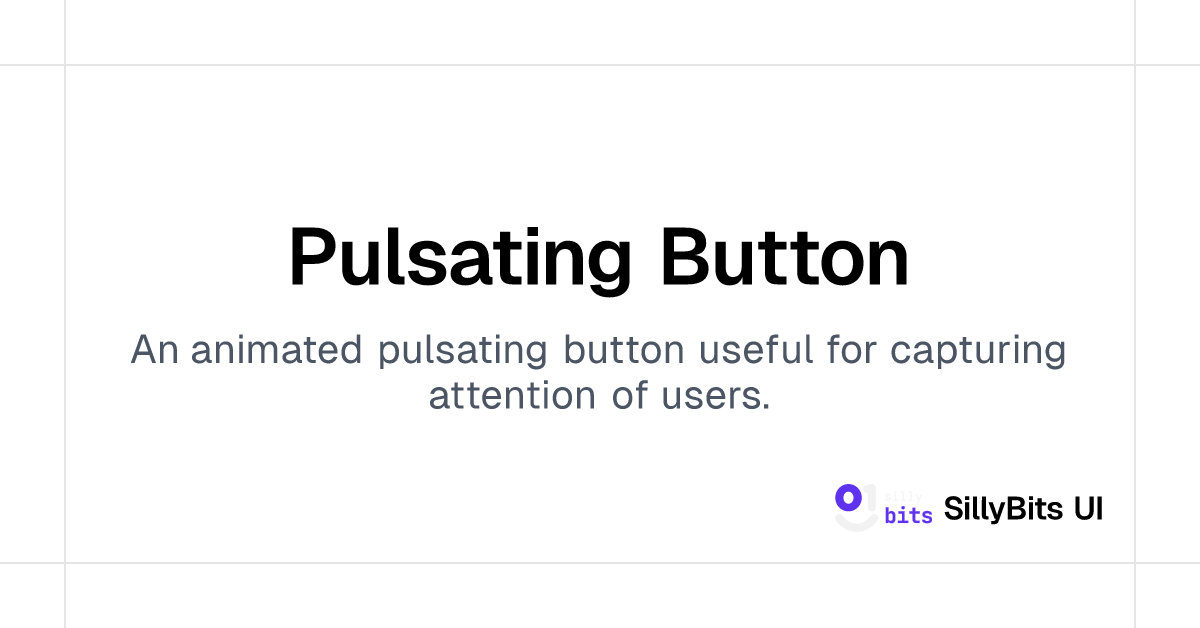Select the word 'Button' in the heading
Viewport: 1200px width, 628px height.
(785, 258)
